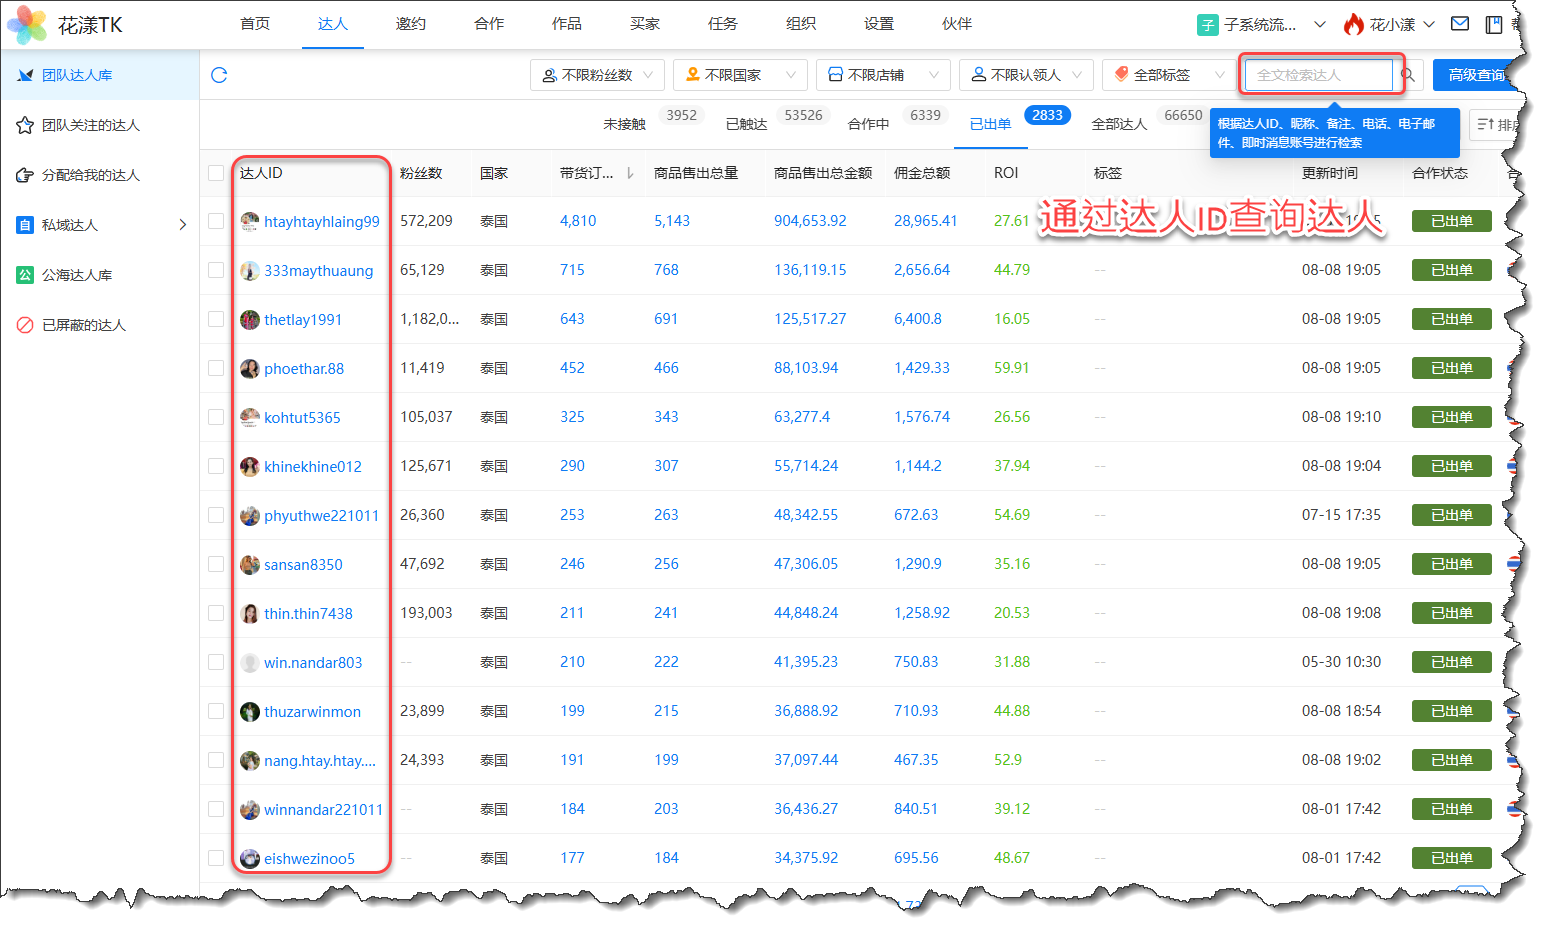Toggle the select-all checkbox in table header
The height and width of the screenshot is (930, 1548).
coord(216,173)
